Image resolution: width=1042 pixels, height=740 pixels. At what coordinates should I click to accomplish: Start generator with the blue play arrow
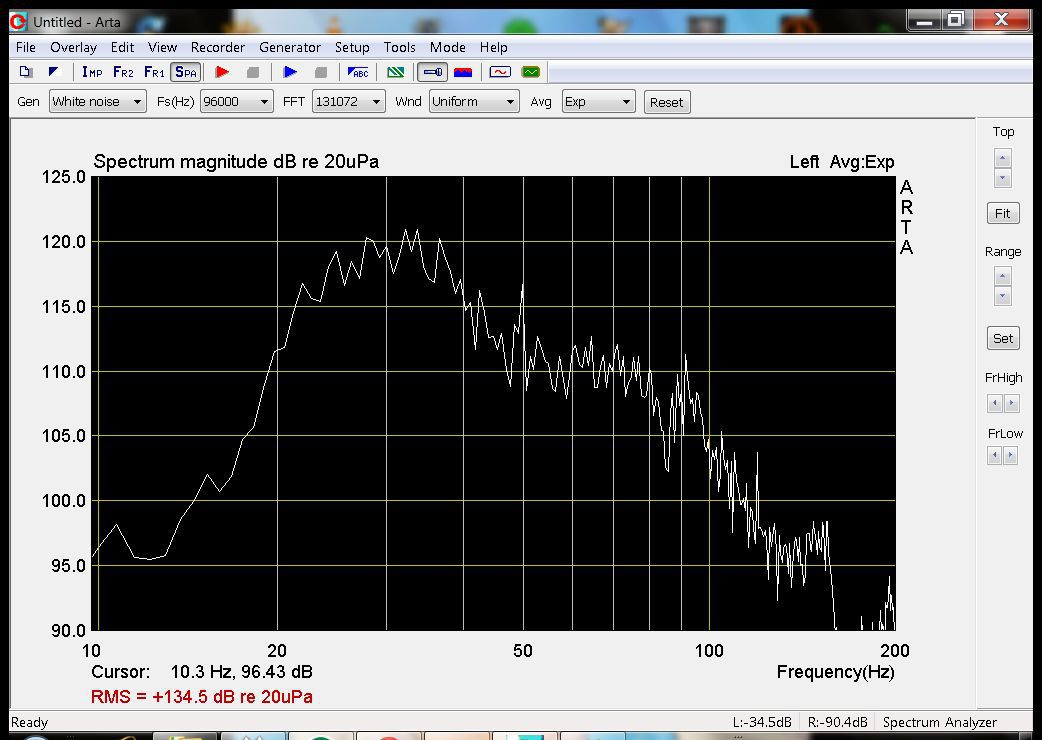[x=290, y=72]
